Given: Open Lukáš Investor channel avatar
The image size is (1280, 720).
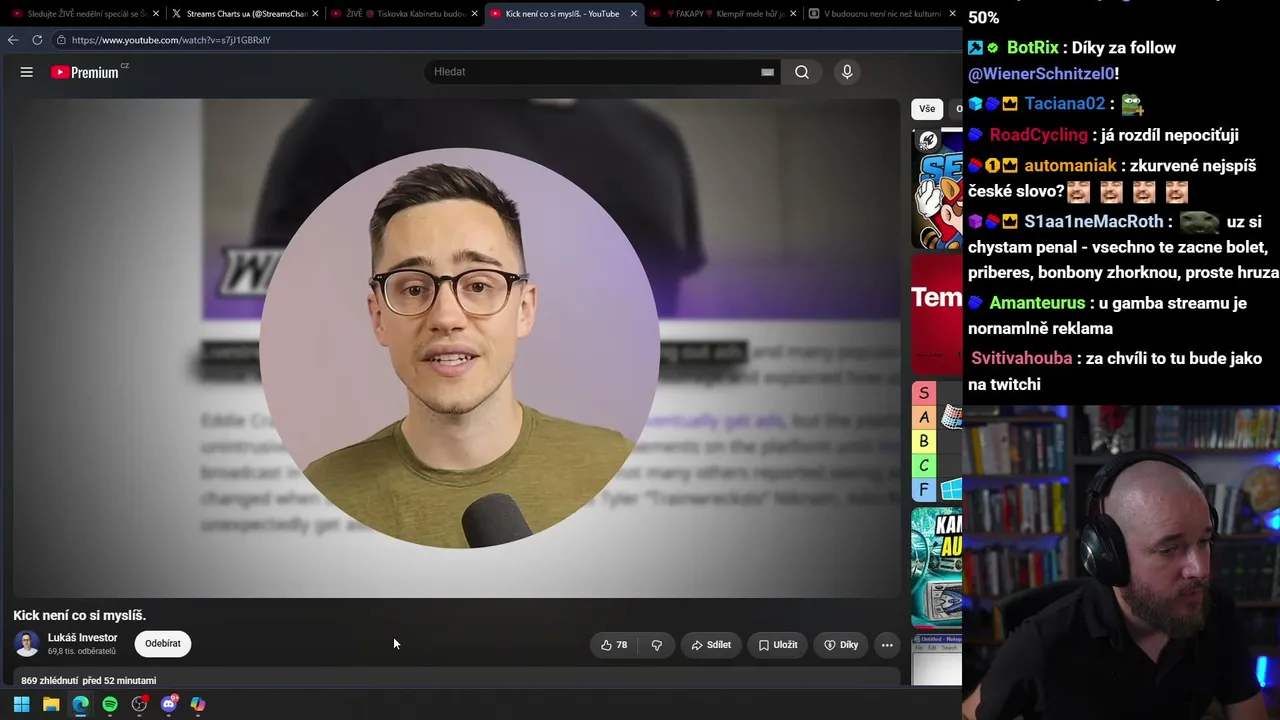Looking at the screenshot, I should click(x=27, y=644).
